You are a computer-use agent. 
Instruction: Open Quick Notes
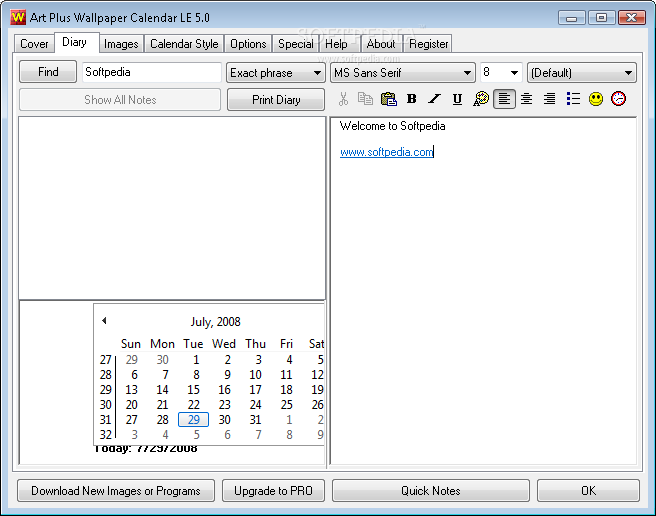point(431,490)
